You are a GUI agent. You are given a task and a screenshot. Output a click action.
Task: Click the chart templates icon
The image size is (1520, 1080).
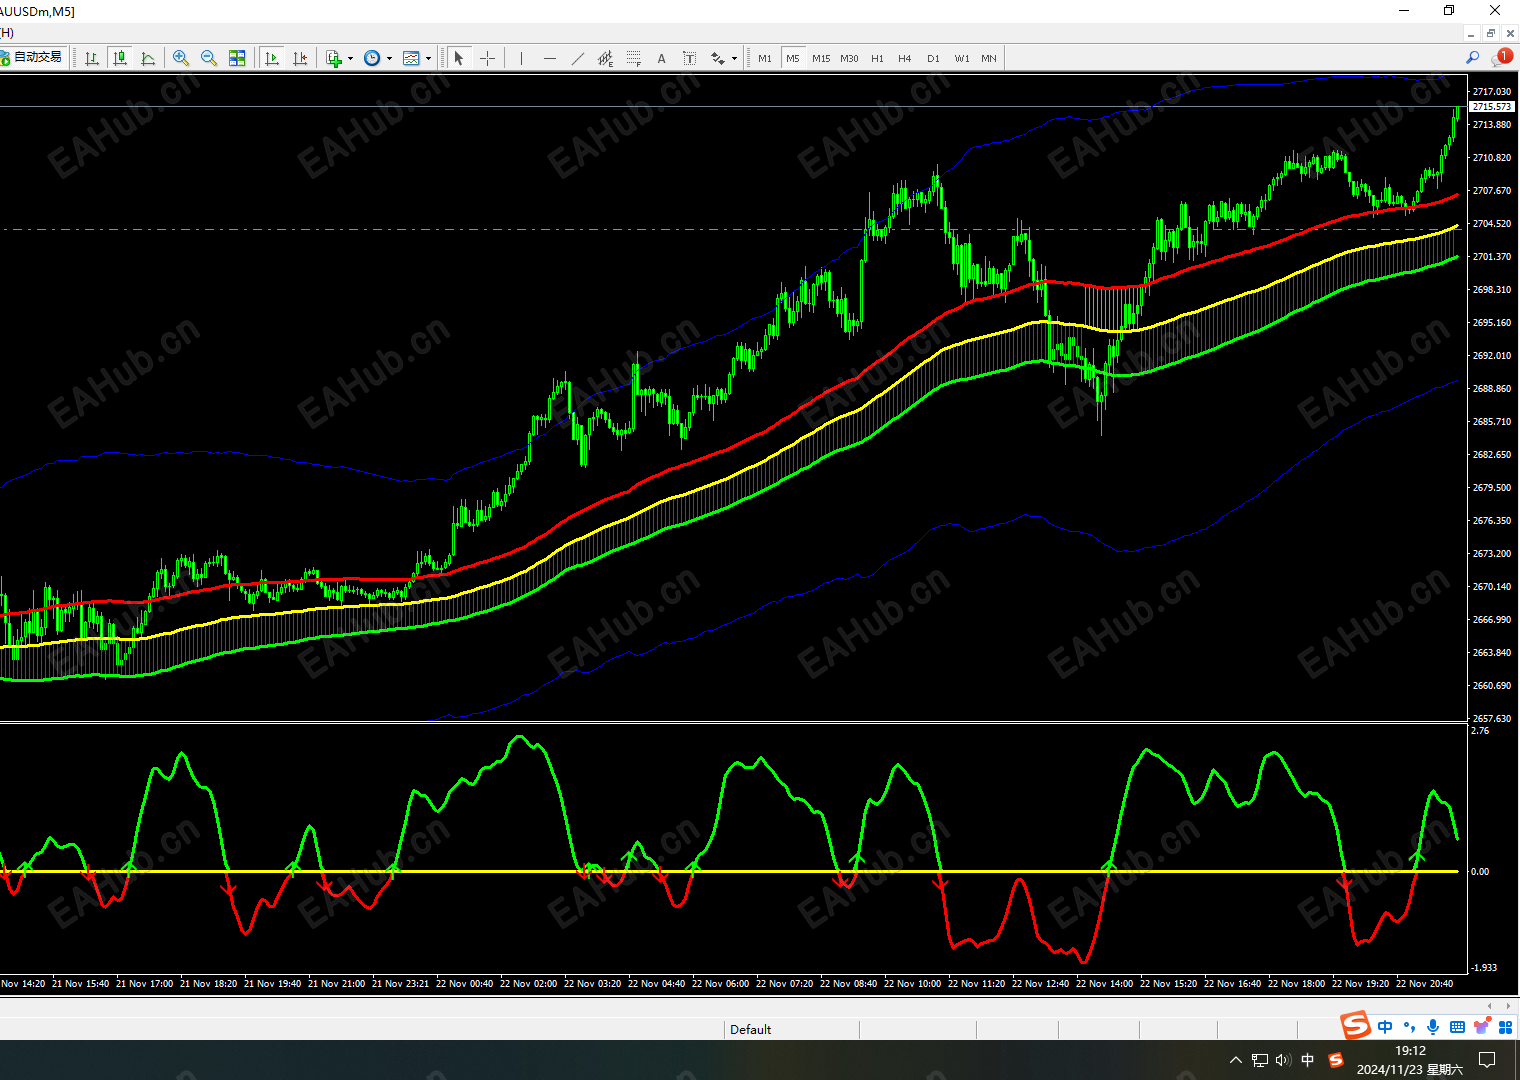coord(411,58)
